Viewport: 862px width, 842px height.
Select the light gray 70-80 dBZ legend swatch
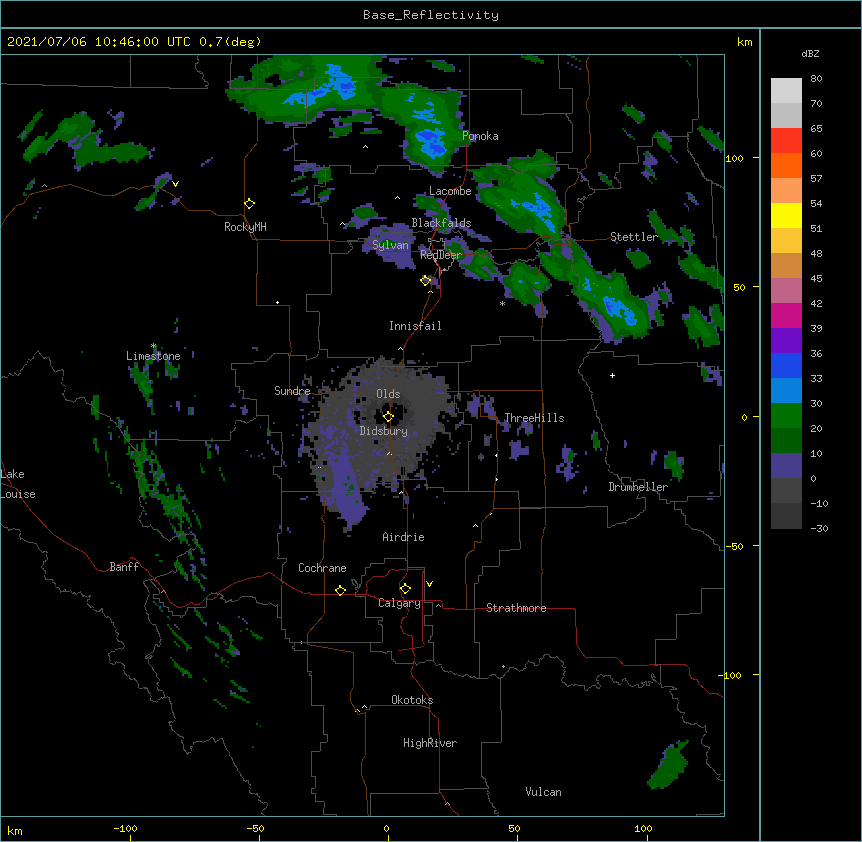786,91
